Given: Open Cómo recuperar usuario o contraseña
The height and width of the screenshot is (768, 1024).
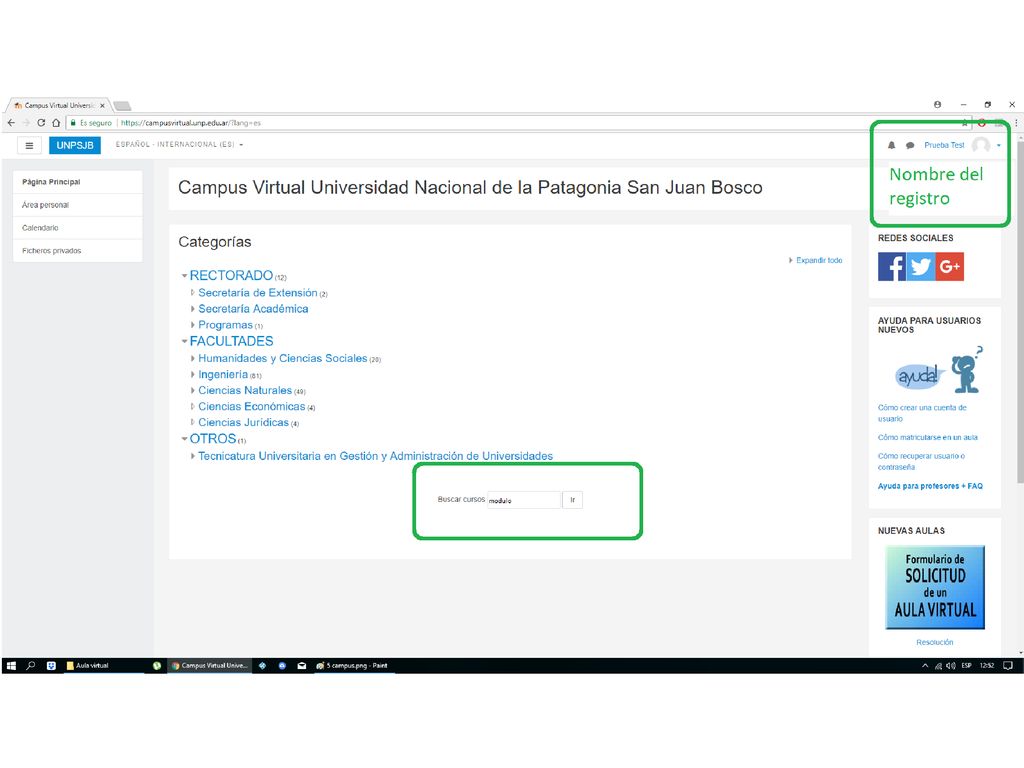Looking at the screenshot, I should click(921, 461).
